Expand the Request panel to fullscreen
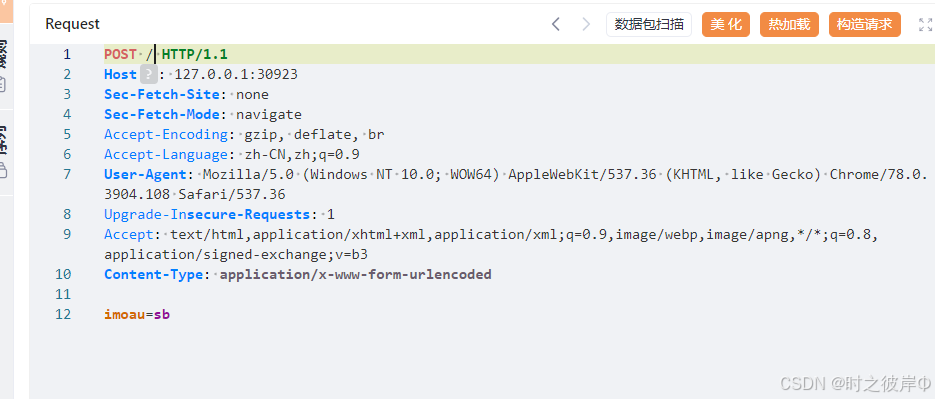 coord(925,24)
